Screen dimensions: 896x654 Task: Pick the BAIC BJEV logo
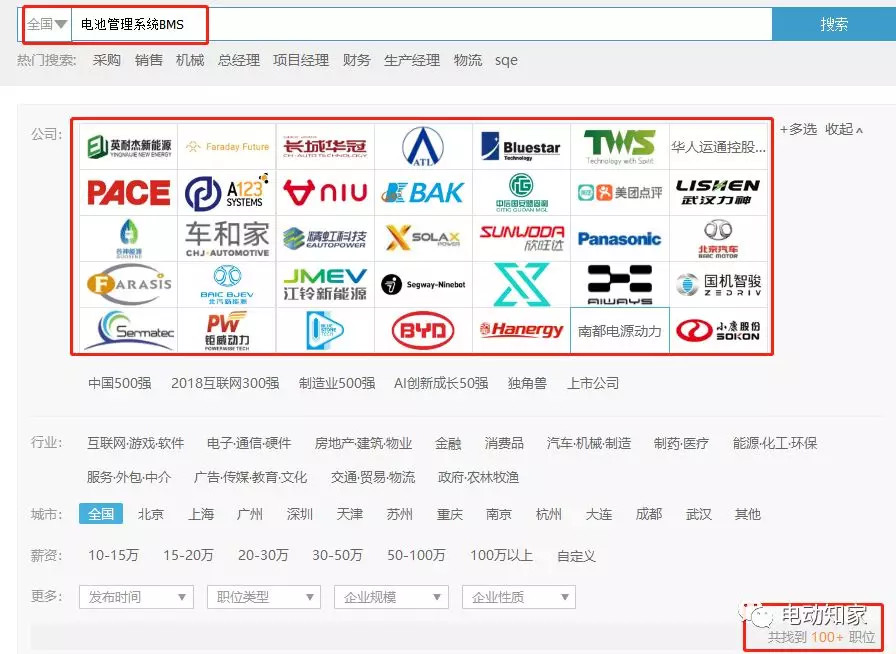coord(227,285)
